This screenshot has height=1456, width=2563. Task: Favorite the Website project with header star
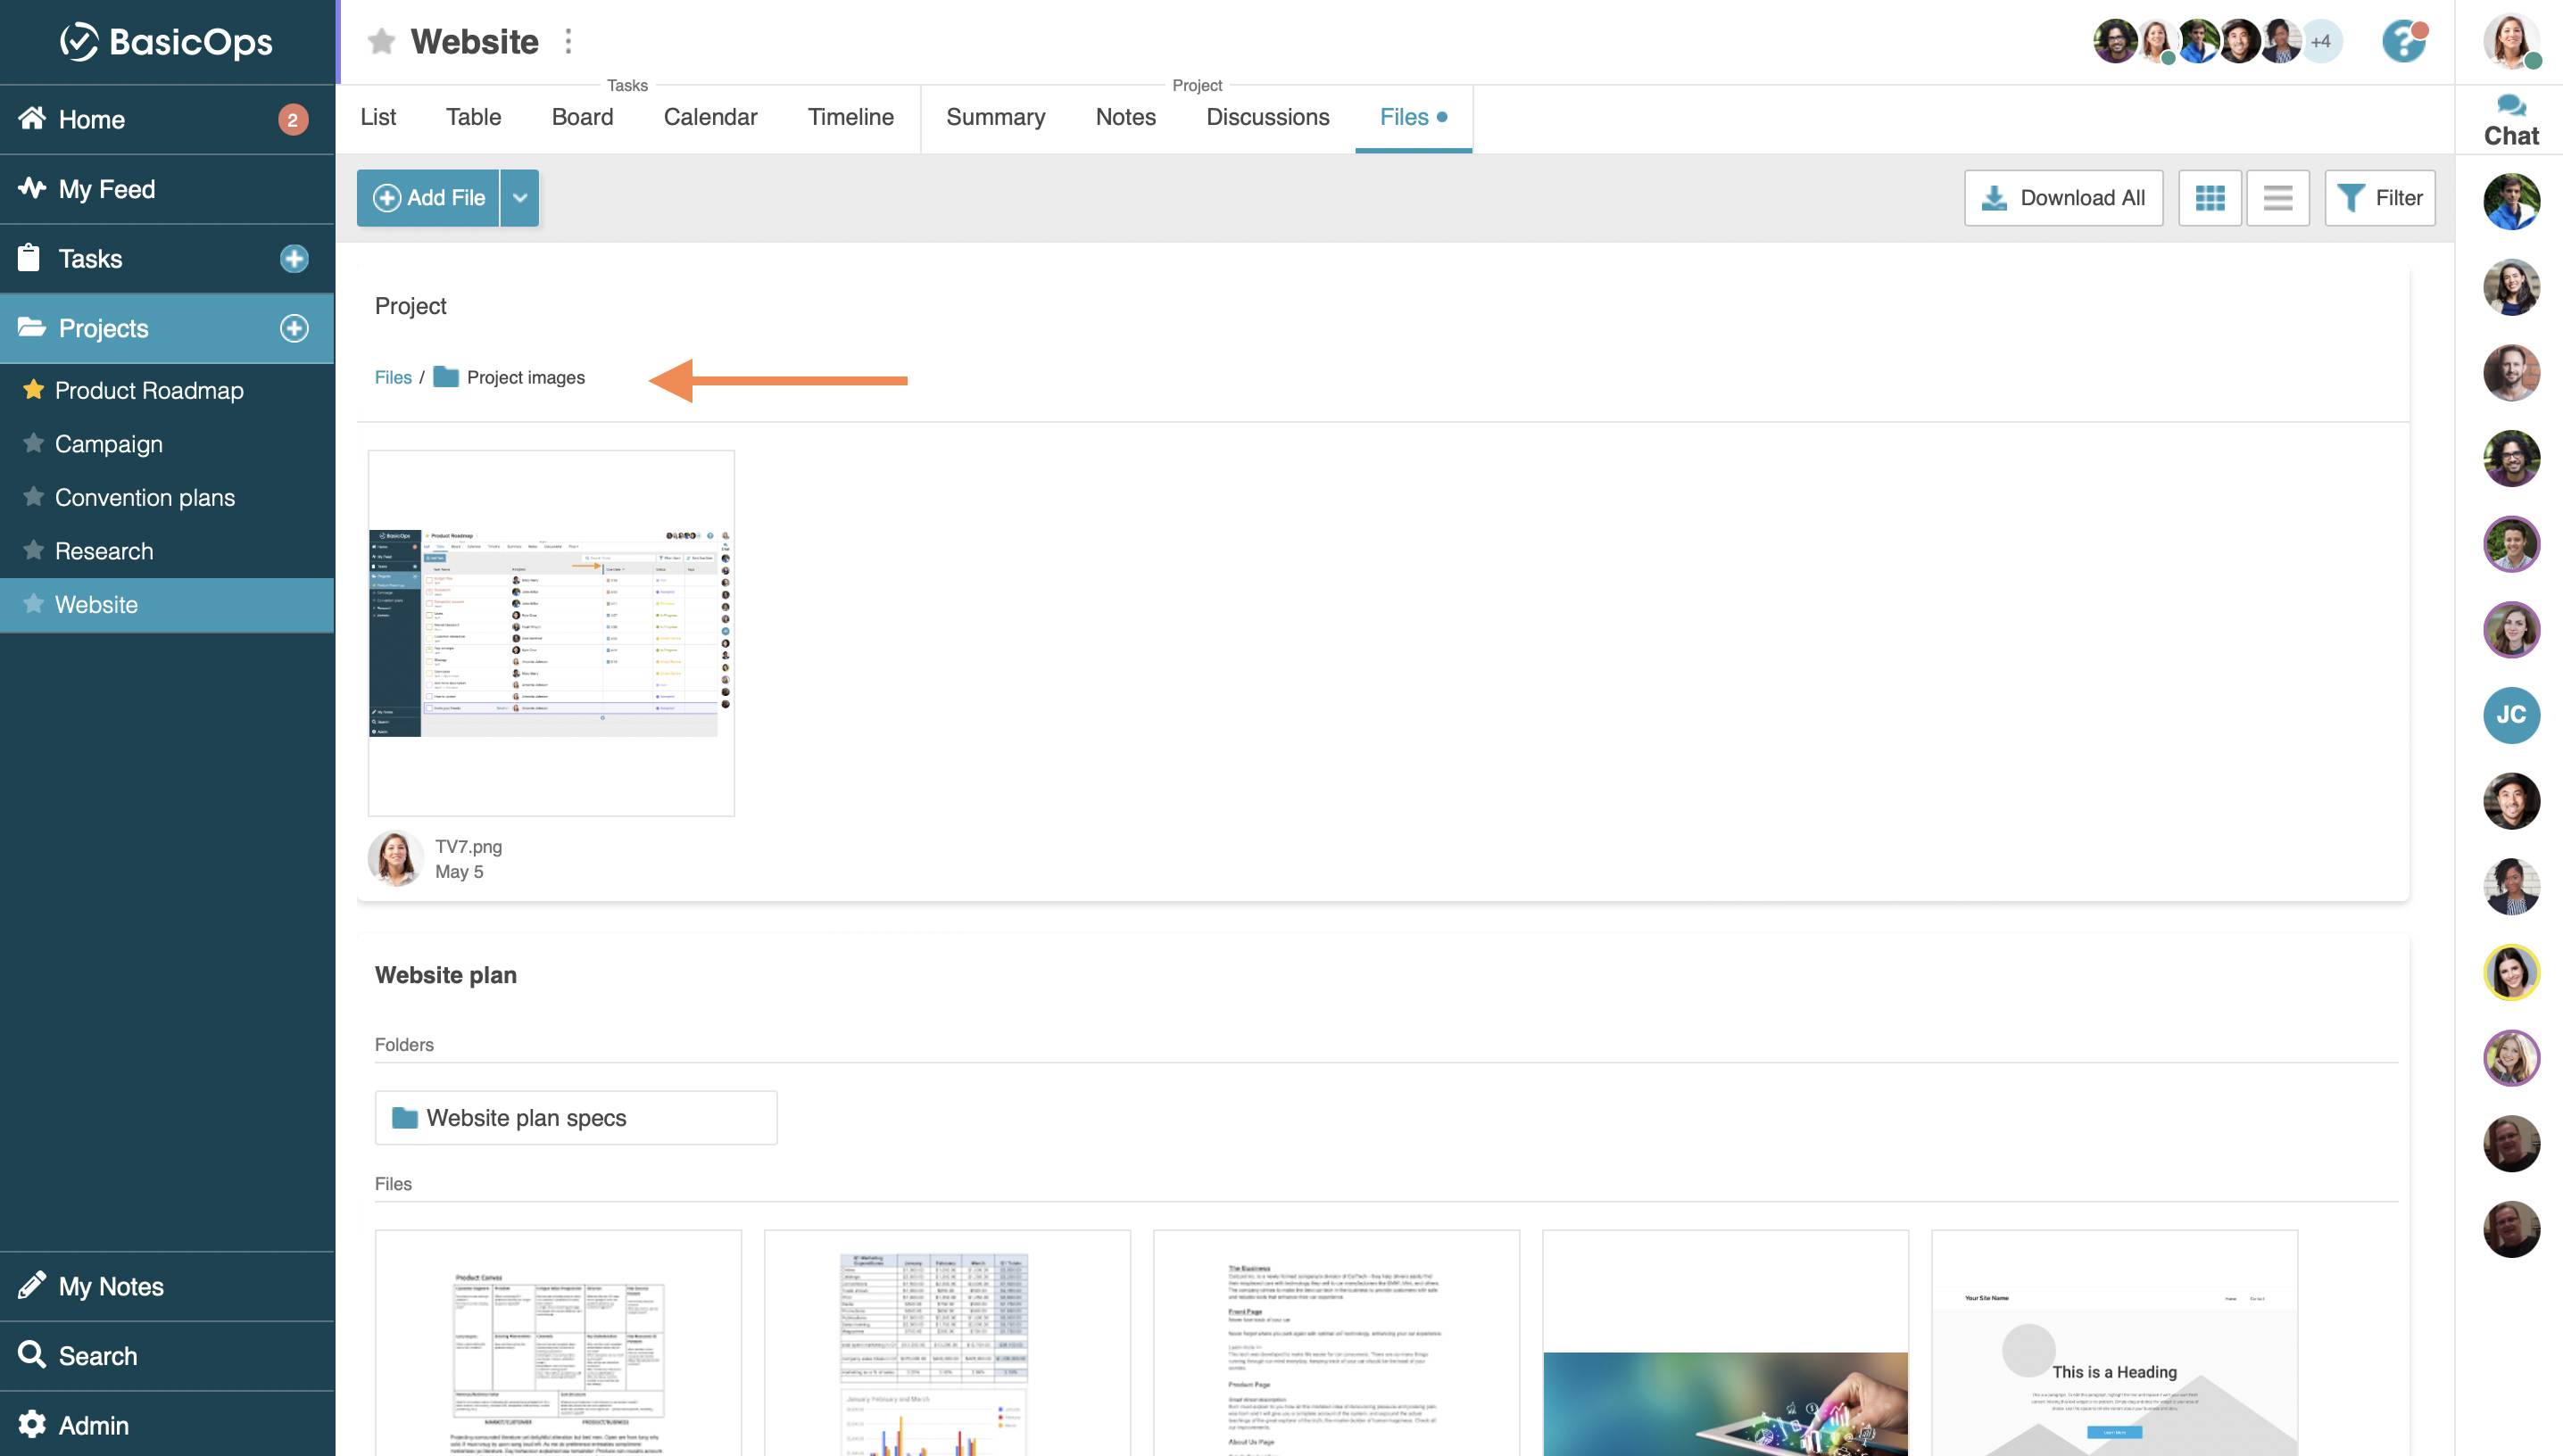381,41
